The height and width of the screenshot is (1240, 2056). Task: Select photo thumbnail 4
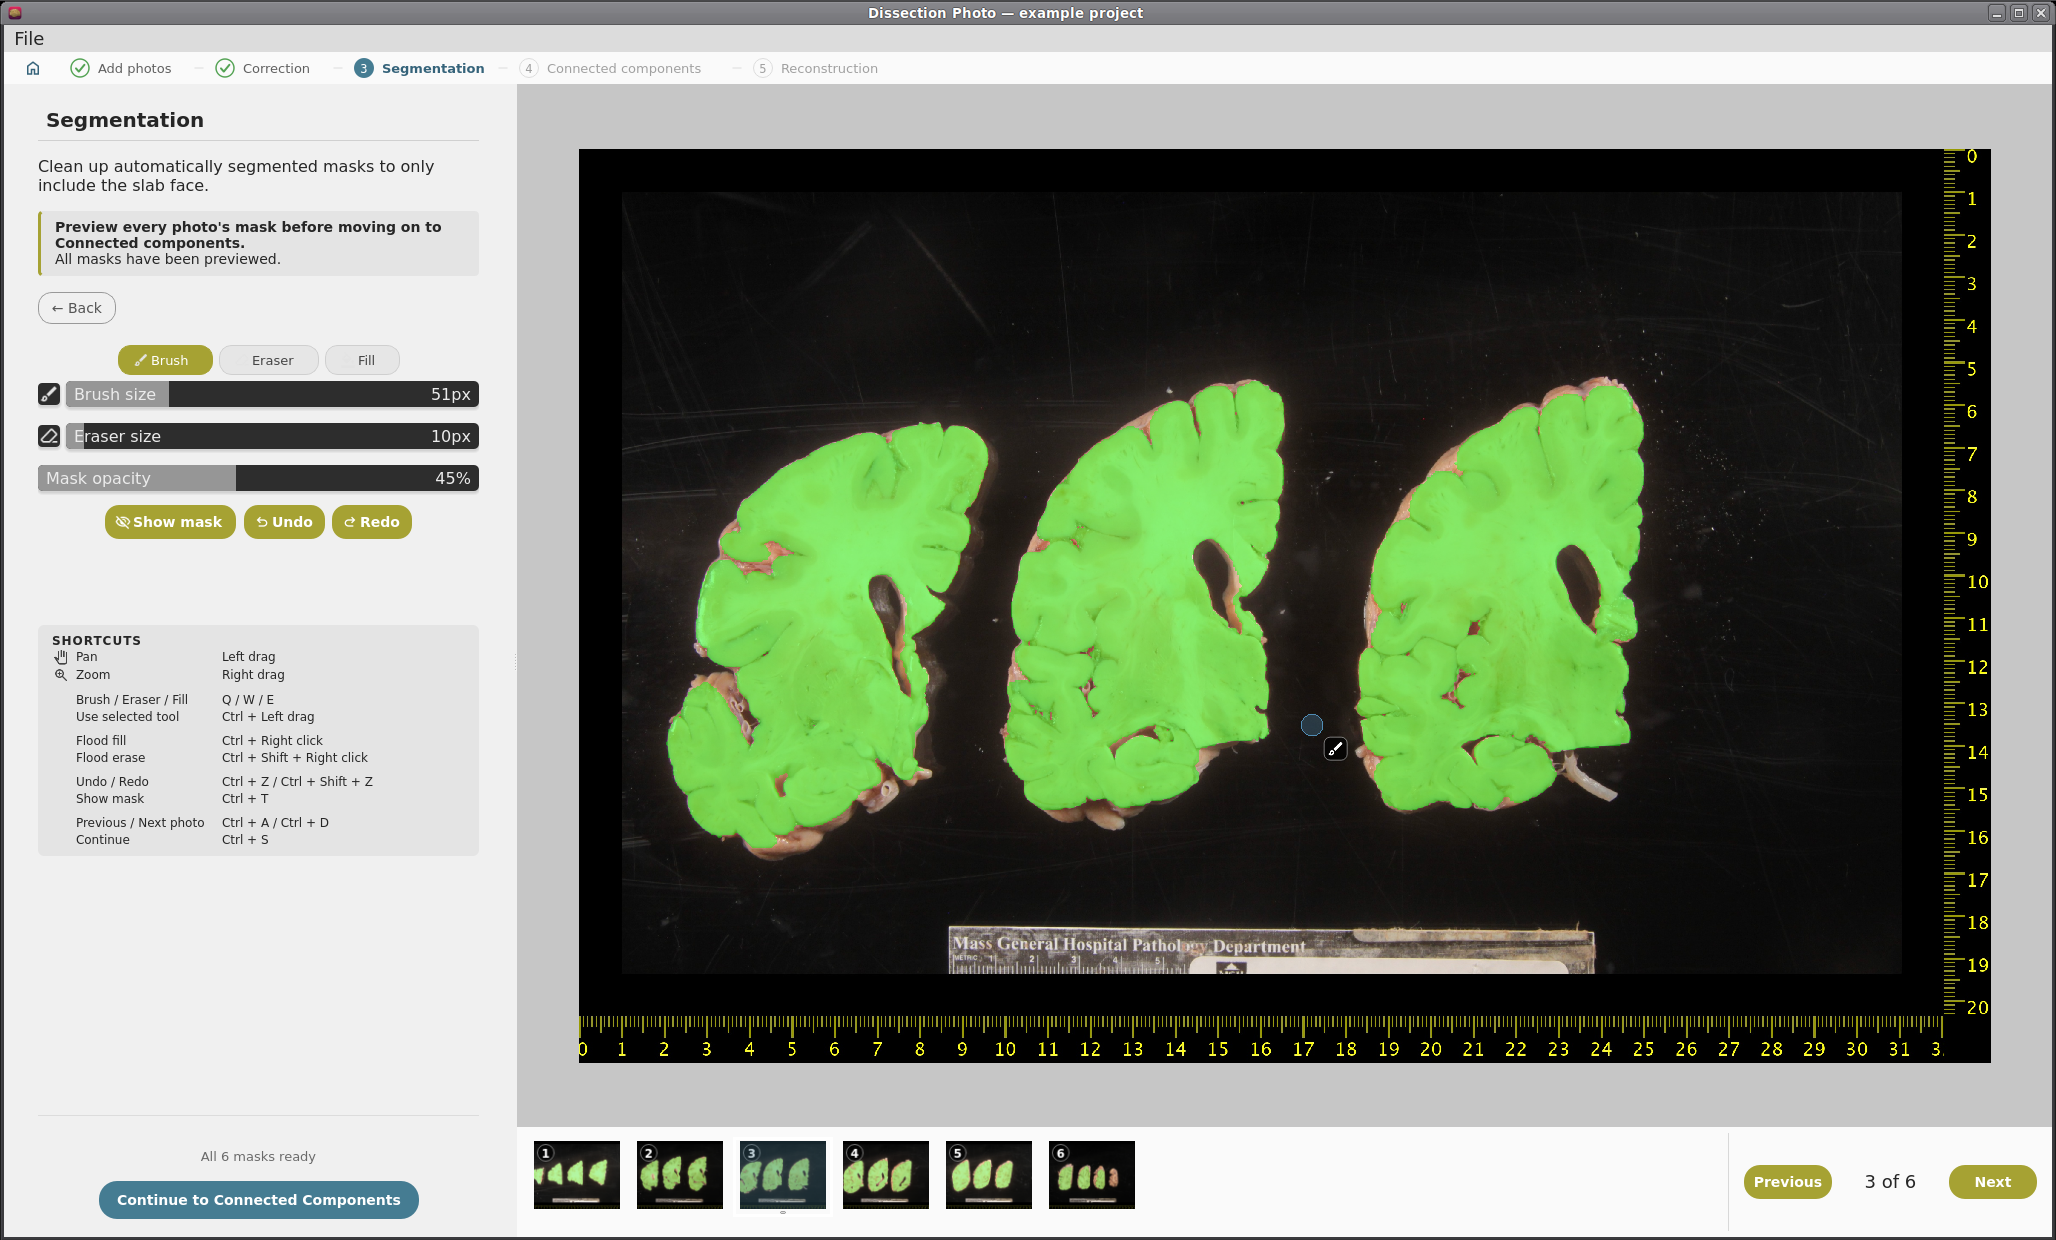pyautogui.click(x=886, y=1175)
